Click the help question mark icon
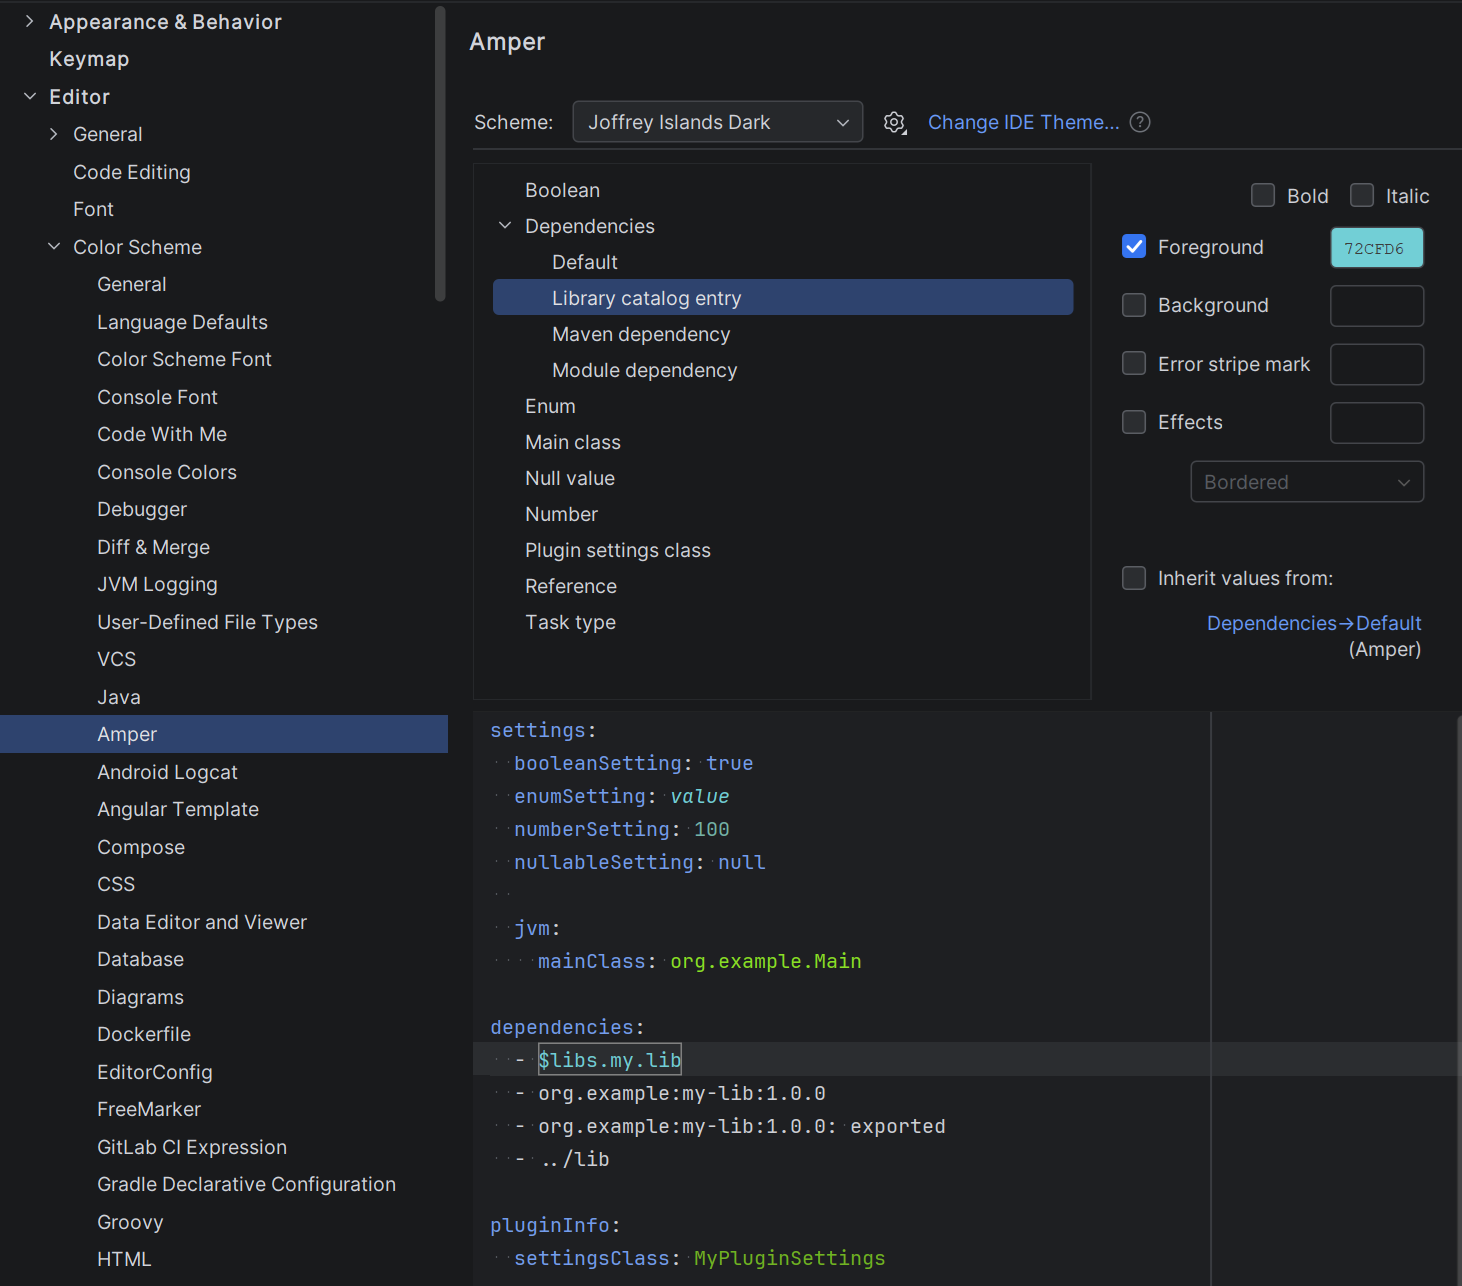This screenshot has height=1286, width=1462. pyautogui.click(x=1140, y=122)
